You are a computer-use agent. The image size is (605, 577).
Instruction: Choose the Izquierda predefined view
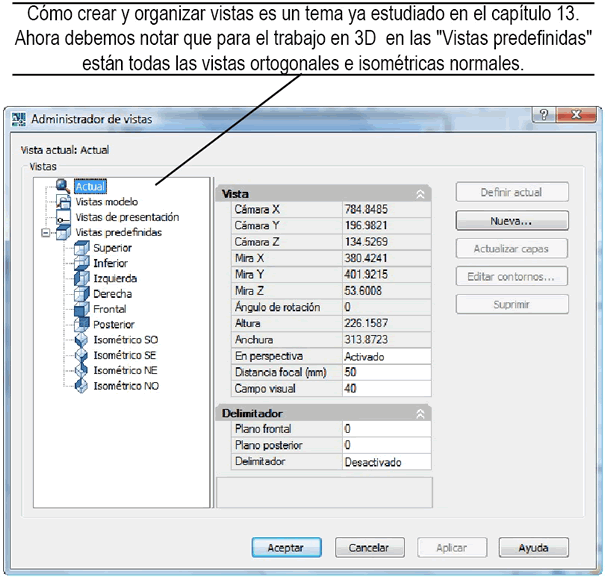tap(115, 278)
